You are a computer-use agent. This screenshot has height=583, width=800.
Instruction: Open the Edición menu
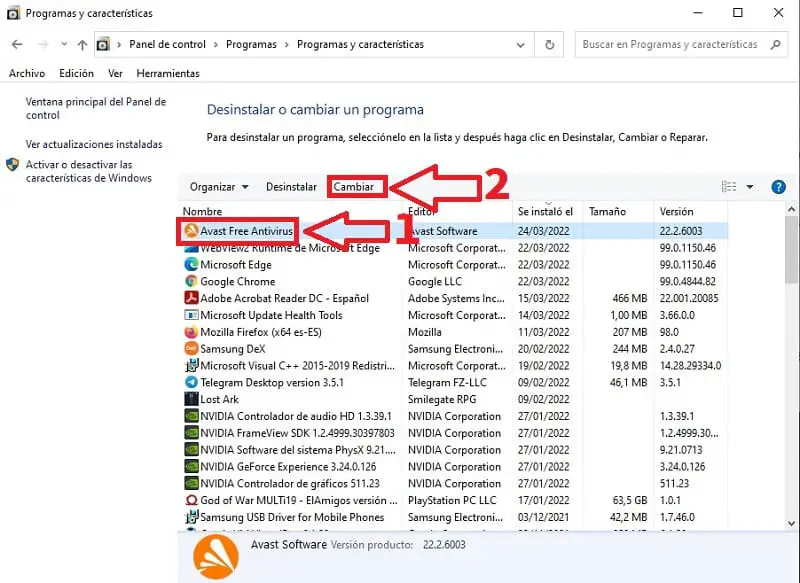(x=77, y=73)
